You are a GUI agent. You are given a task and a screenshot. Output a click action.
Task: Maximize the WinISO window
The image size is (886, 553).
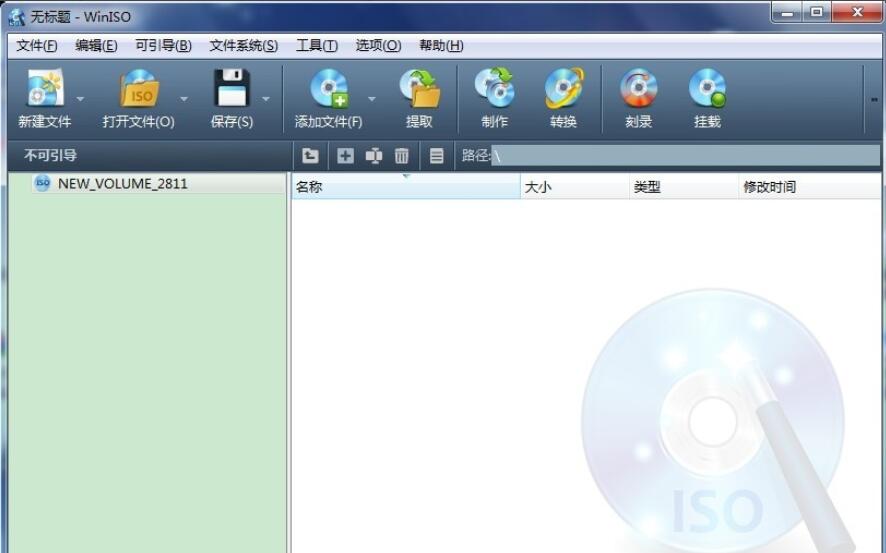coord(816,12)
